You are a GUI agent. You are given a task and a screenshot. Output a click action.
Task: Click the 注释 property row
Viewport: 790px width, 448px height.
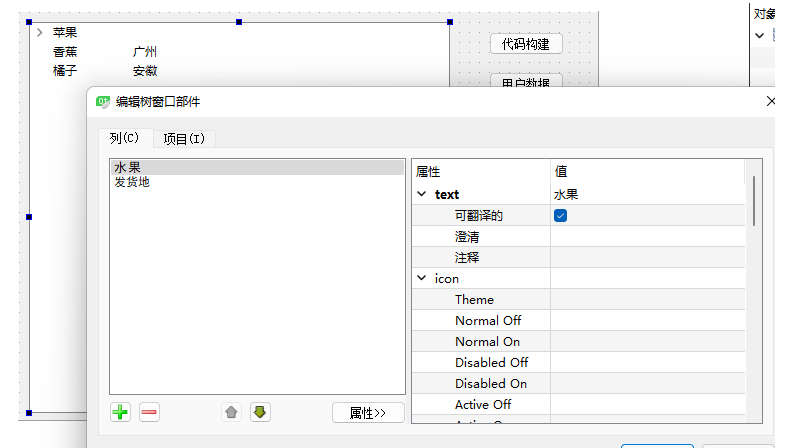pos(578,258)
